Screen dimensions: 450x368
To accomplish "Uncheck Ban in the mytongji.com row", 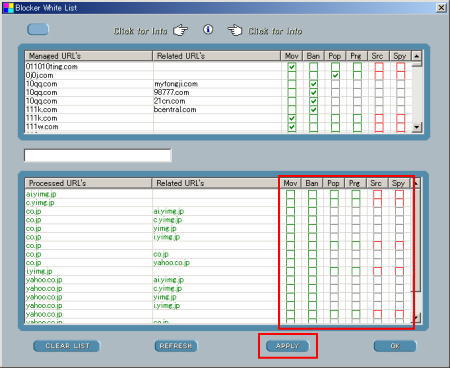I will [313, 84].
